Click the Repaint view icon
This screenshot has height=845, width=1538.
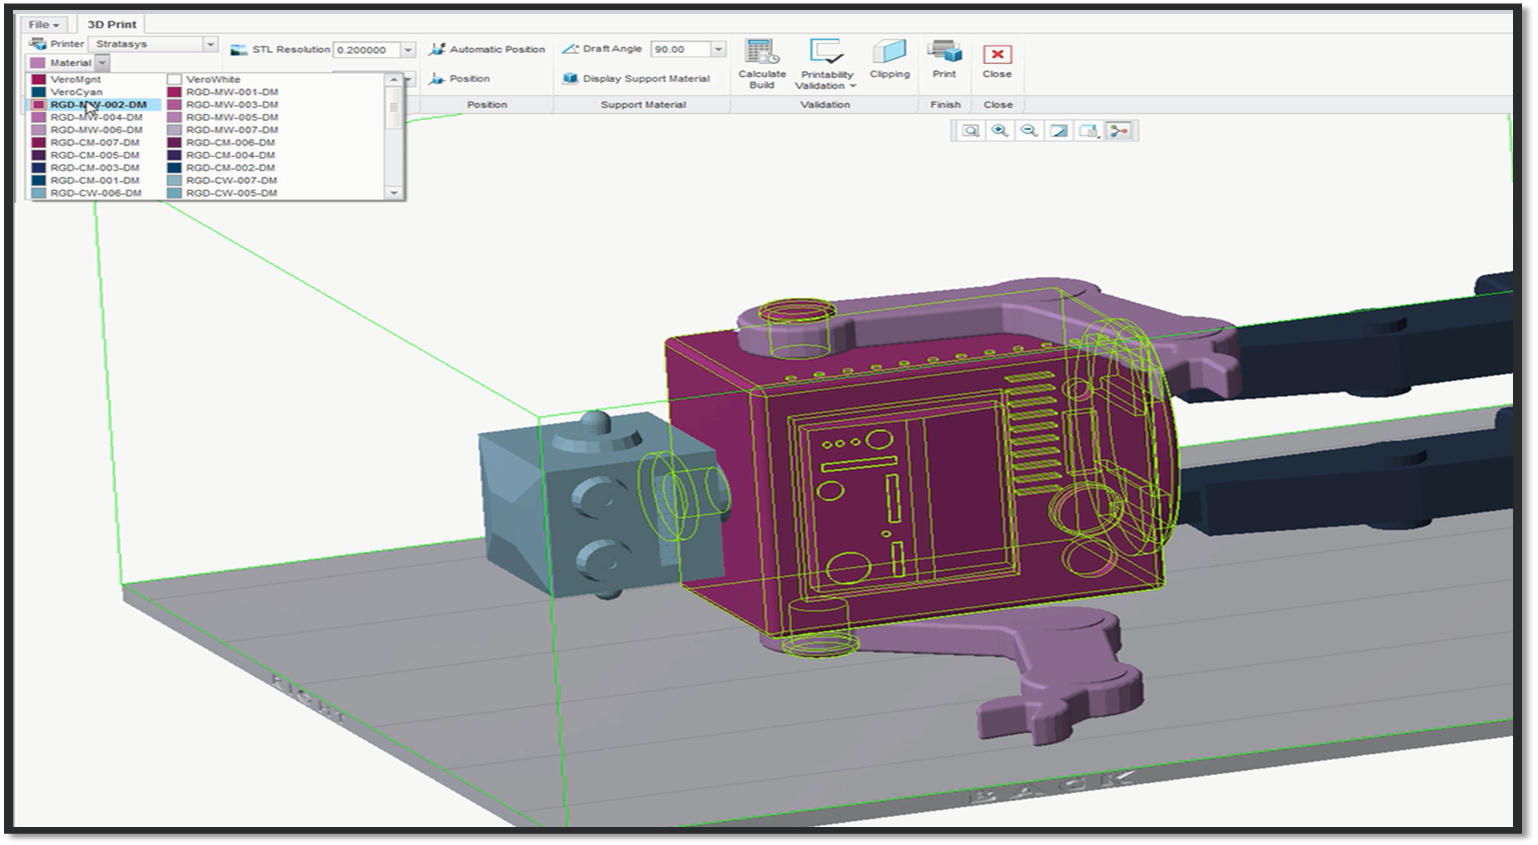click(x=1059, y=131)
